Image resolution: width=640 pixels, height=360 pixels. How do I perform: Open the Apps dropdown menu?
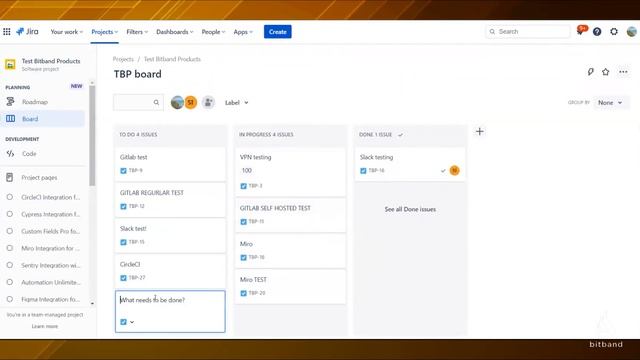[x=243, y=32]
